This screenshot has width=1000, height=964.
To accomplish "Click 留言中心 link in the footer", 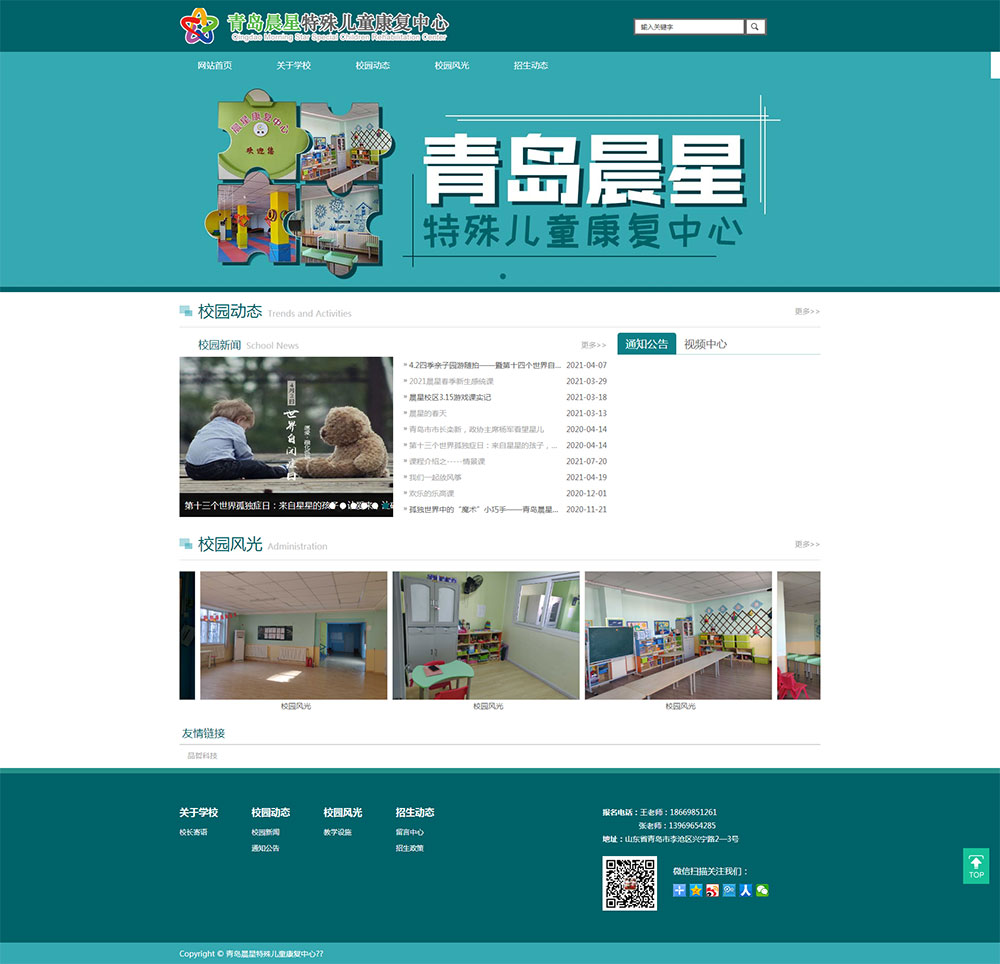I will [x=410, y=832].
